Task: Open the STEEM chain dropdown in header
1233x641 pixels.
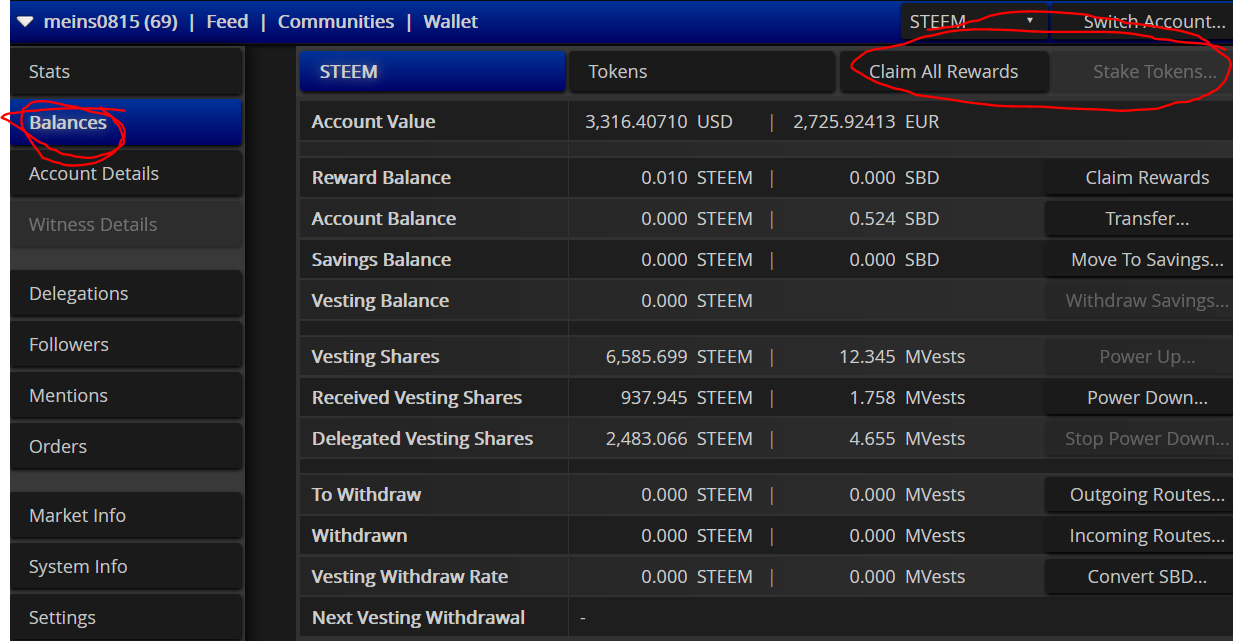Action: coord(974,22)
